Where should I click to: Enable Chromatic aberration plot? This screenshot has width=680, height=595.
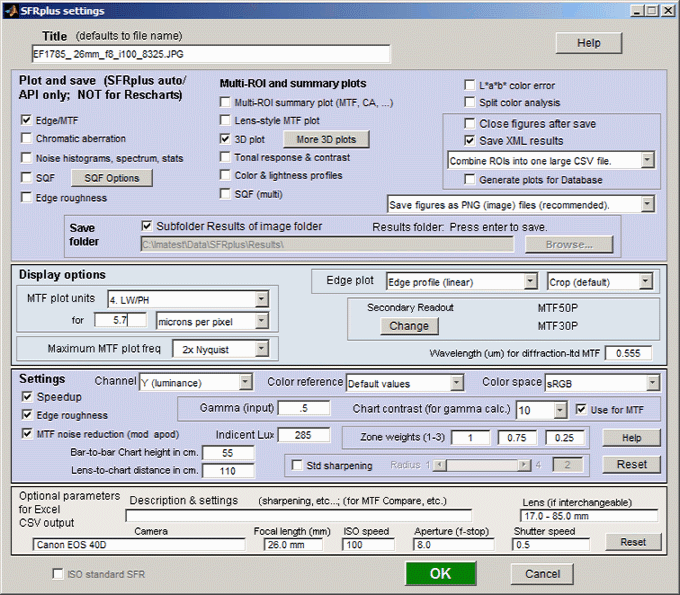[x=26, y=138]
